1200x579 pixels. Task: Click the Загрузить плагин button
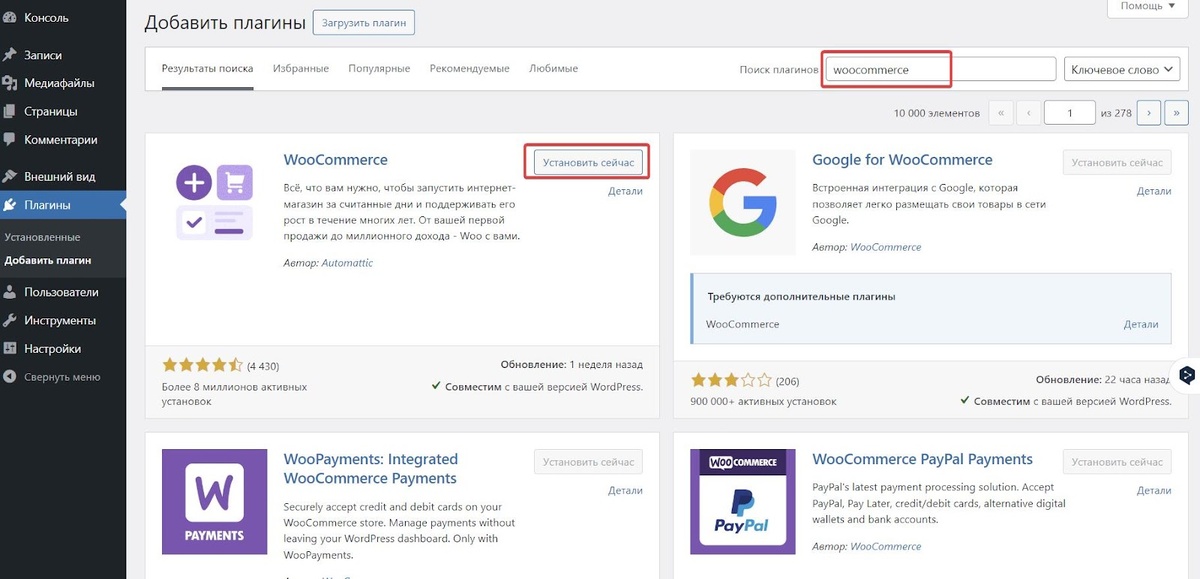tap(363, 22)
